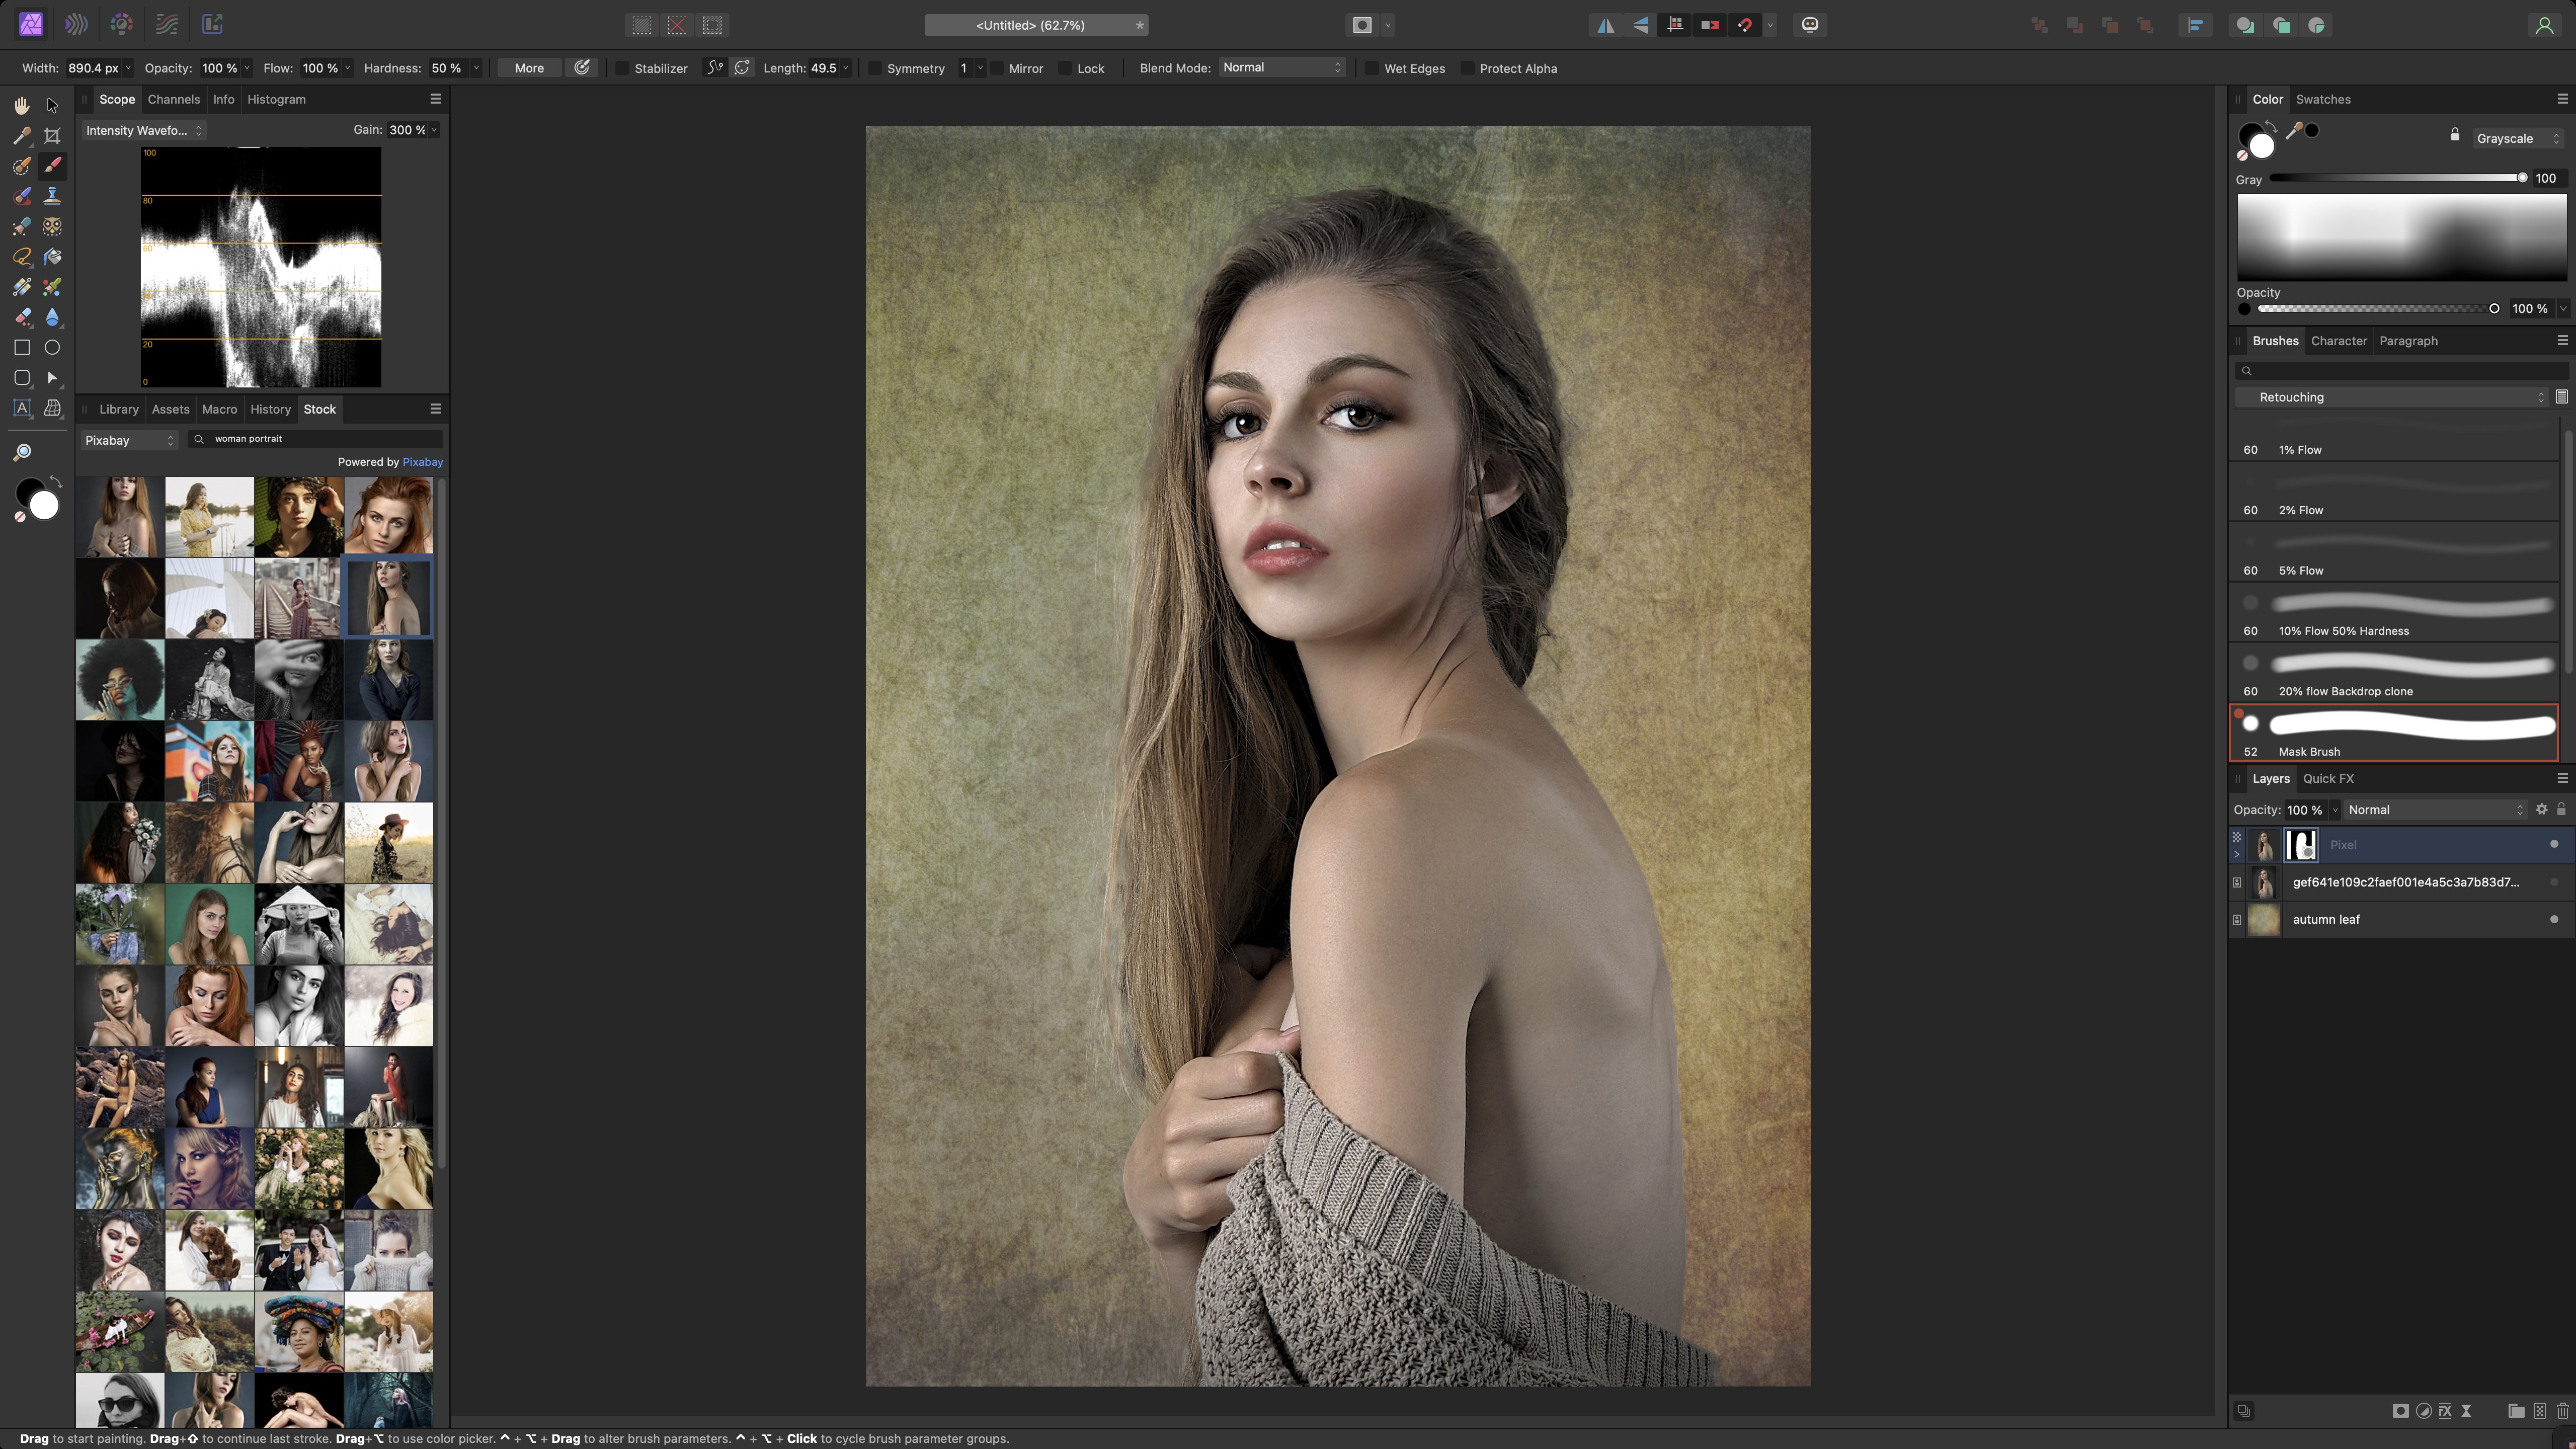Open layer effects FX
This screenshot has width=2576, height=1449.
click(x=2445, y=1411)
